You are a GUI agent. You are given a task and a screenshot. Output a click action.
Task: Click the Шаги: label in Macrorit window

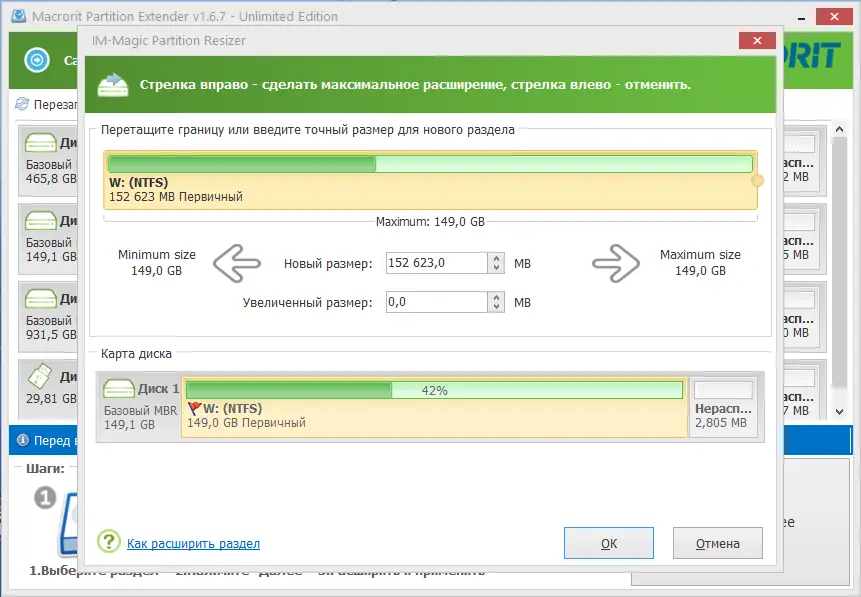[45, 468]
